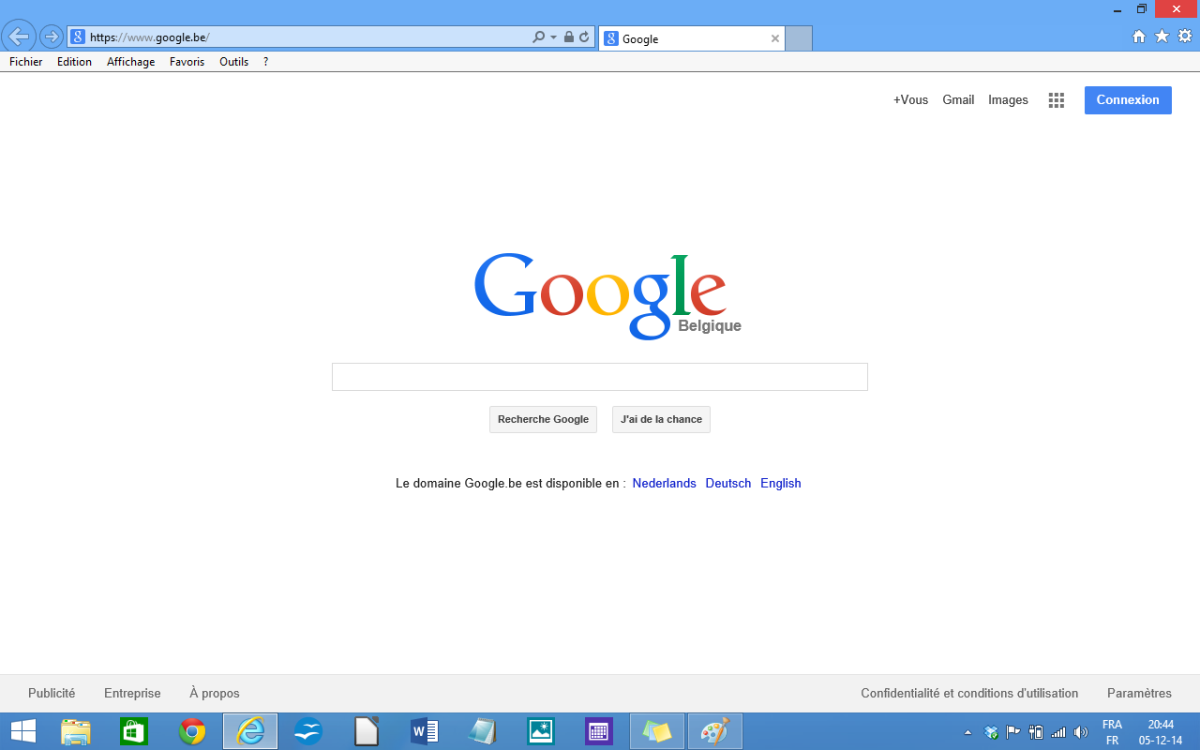
Task: Open the ? help menu
Action: click(x=266, y=62)
